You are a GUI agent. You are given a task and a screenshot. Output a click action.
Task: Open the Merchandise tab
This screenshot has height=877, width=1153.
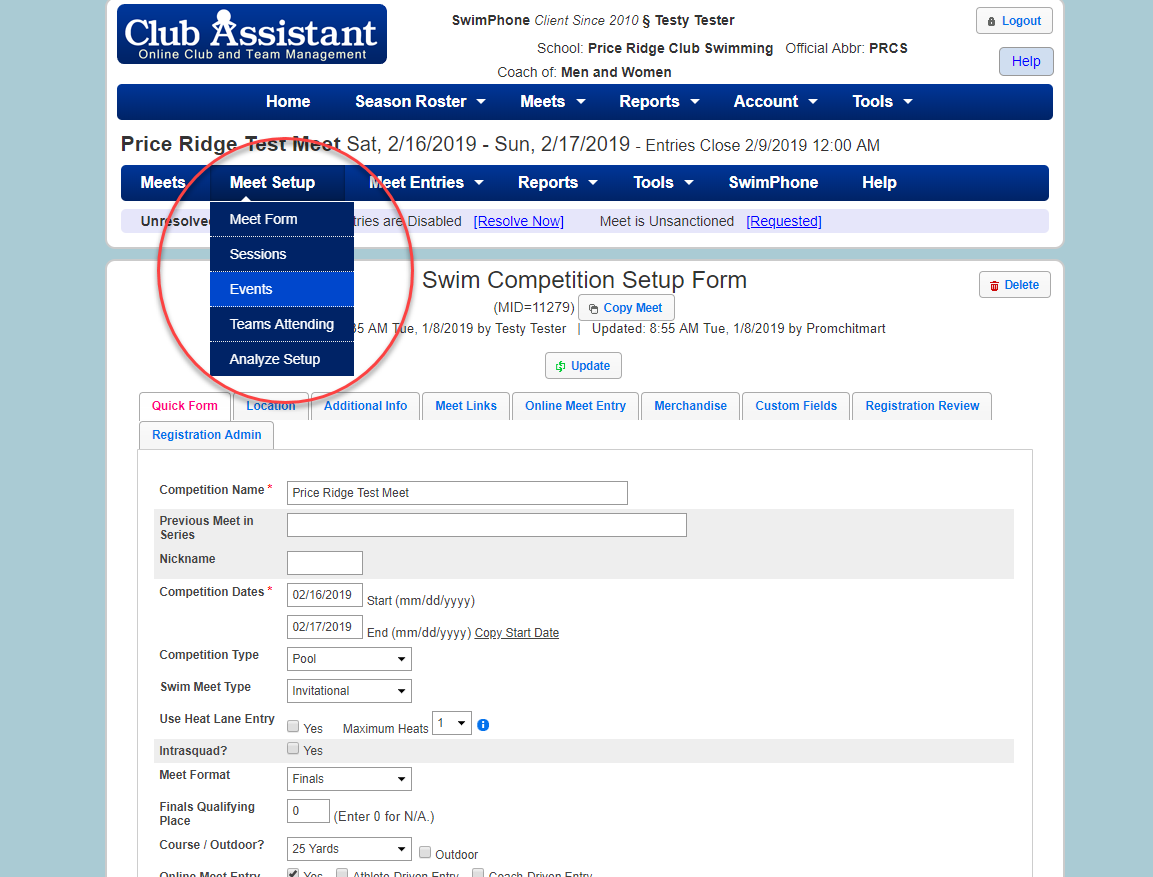pos(690,406)
